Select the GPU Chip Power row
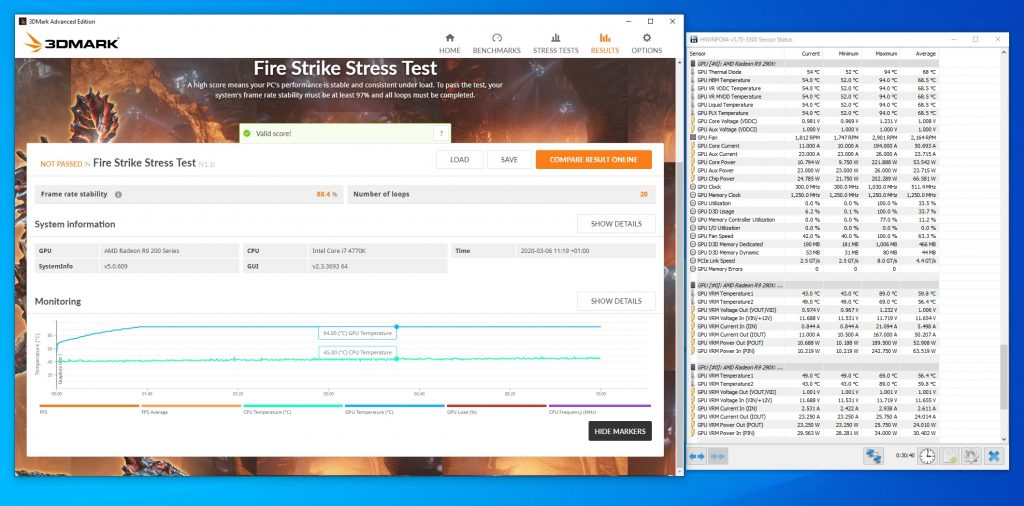The image size is (1024, 506). pyautogui.click(x=814, y=178)
